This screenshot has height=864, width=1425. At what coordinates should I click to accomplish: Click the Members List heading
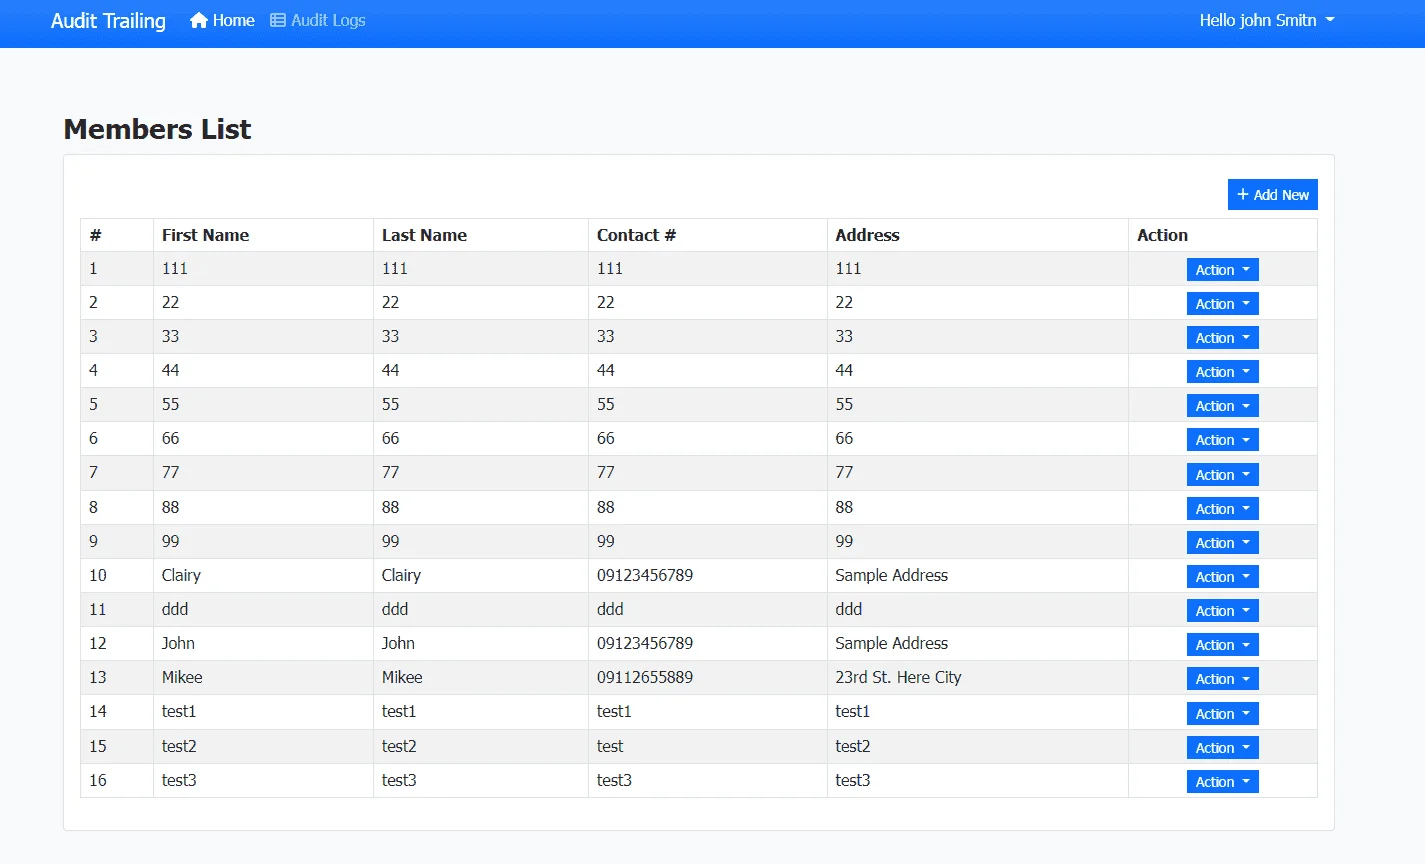[157, 129]
